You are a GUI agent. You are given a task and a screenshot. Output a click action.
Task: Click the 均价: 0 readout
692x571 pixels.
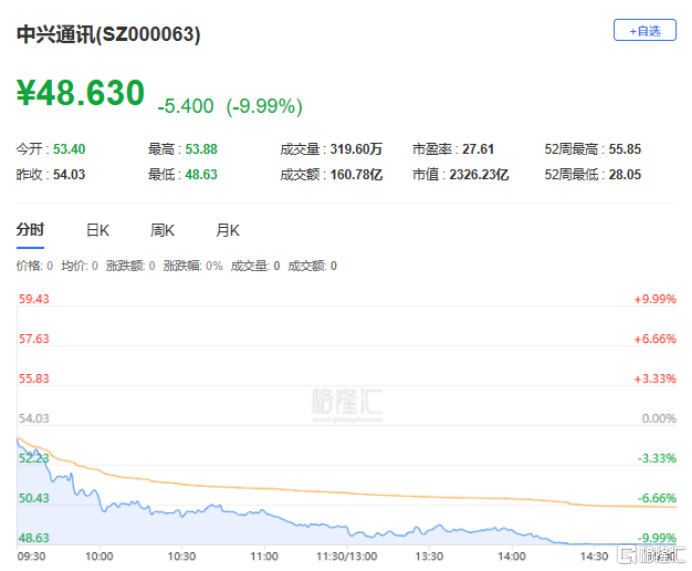point(79,266)
